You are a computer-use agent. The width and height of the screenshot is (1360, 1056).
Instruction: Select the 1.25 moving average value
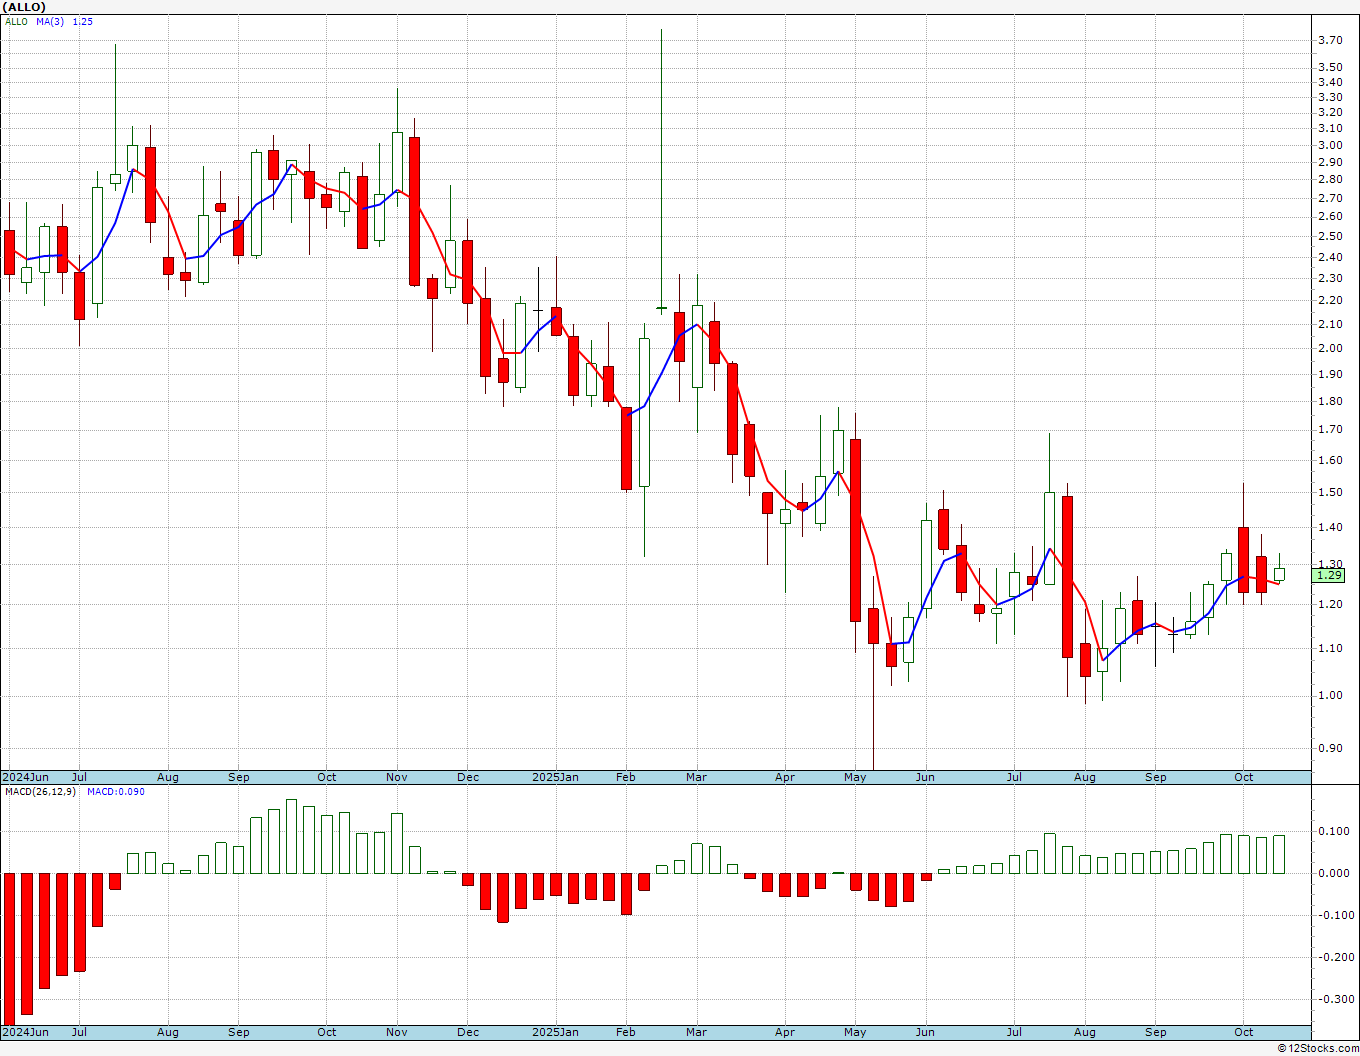[x=82, y=21]
